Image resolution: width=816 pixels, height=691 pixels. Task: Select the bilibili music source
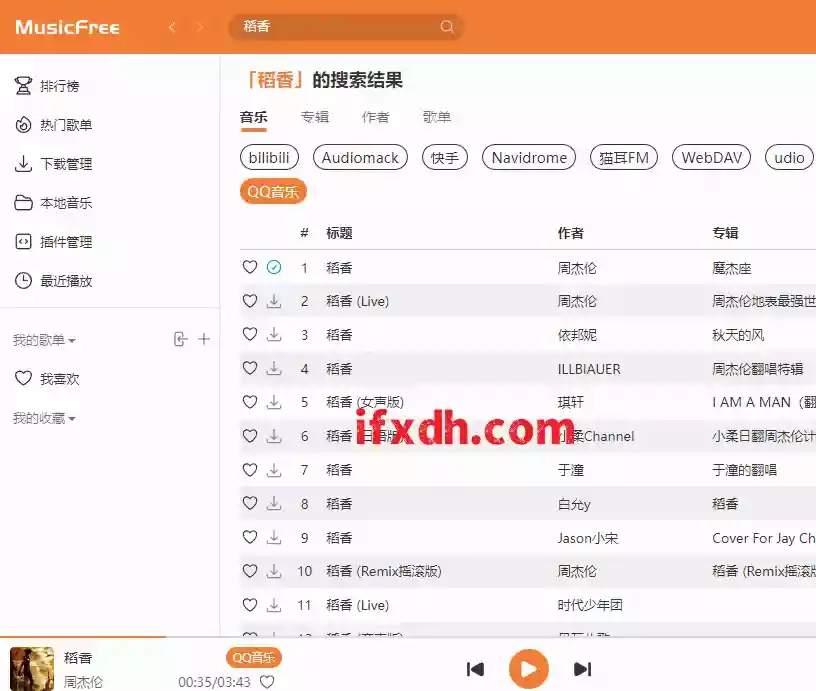tap(269, 157)
